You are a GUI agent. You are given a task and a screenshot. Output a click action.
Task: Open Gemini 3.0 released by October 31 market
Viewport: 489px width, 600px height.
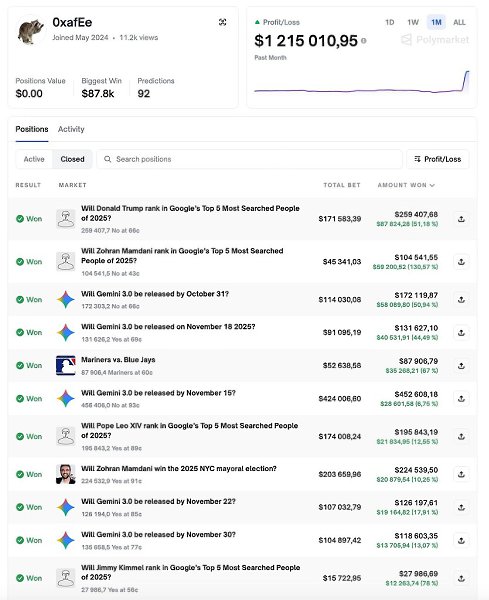(155, 294)
